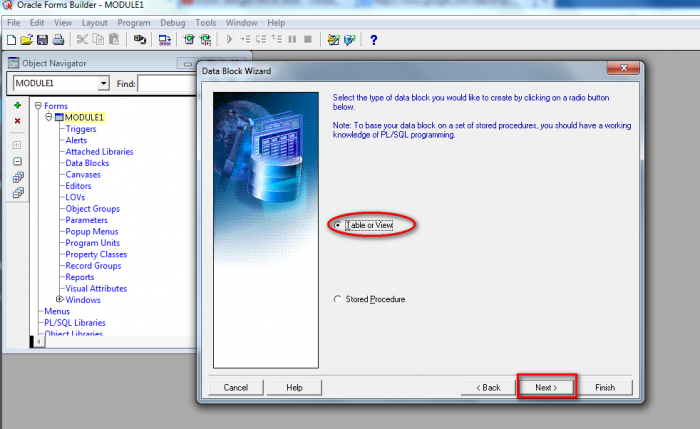The width and height of the screenshot is (700, 429).
Task: Select the Triggers tree node
Action: pos(81,129)
